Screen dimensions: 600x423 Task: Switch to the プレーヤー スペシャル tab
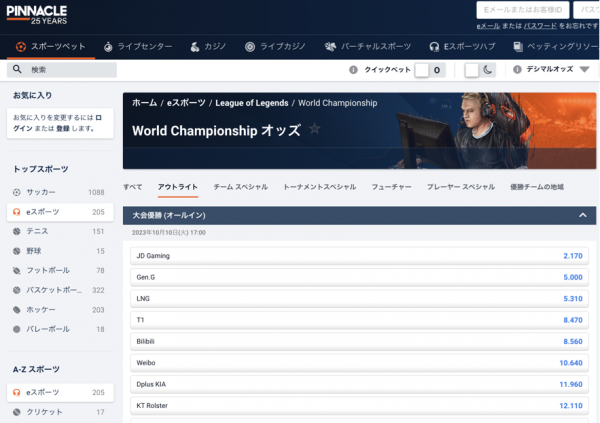[x=461, y=187]
